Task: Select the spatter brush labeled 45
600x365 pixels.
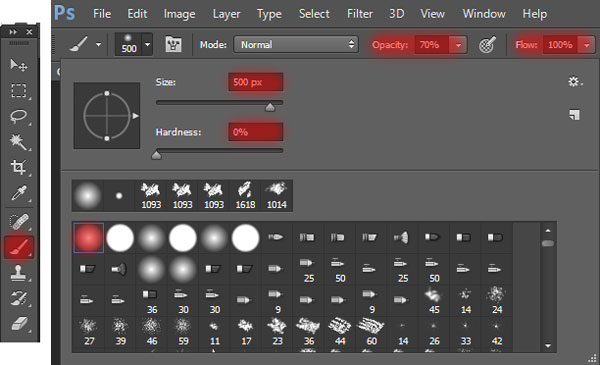Action: (x=434, y=301)
